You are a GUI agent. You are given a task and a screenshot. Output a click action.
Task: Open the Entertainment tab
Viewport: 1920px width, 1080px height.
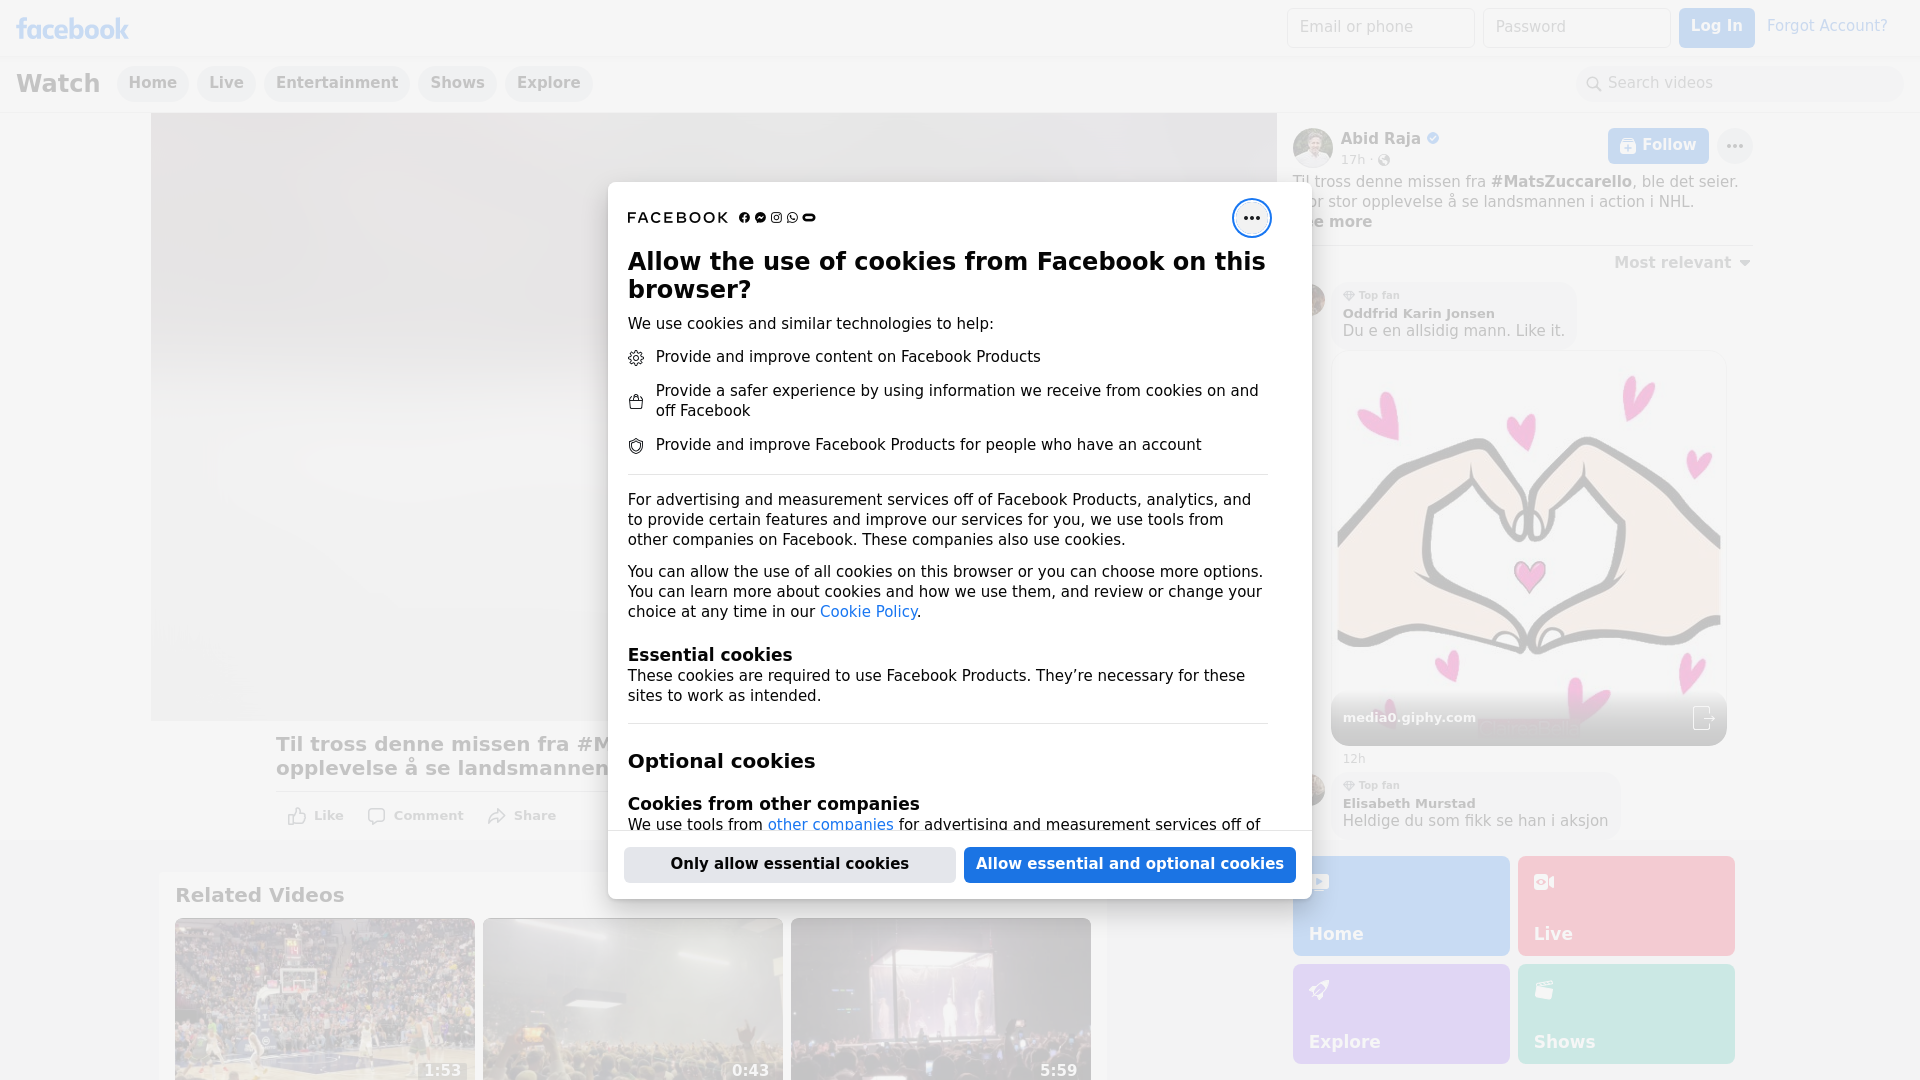[x=337, y=83]
